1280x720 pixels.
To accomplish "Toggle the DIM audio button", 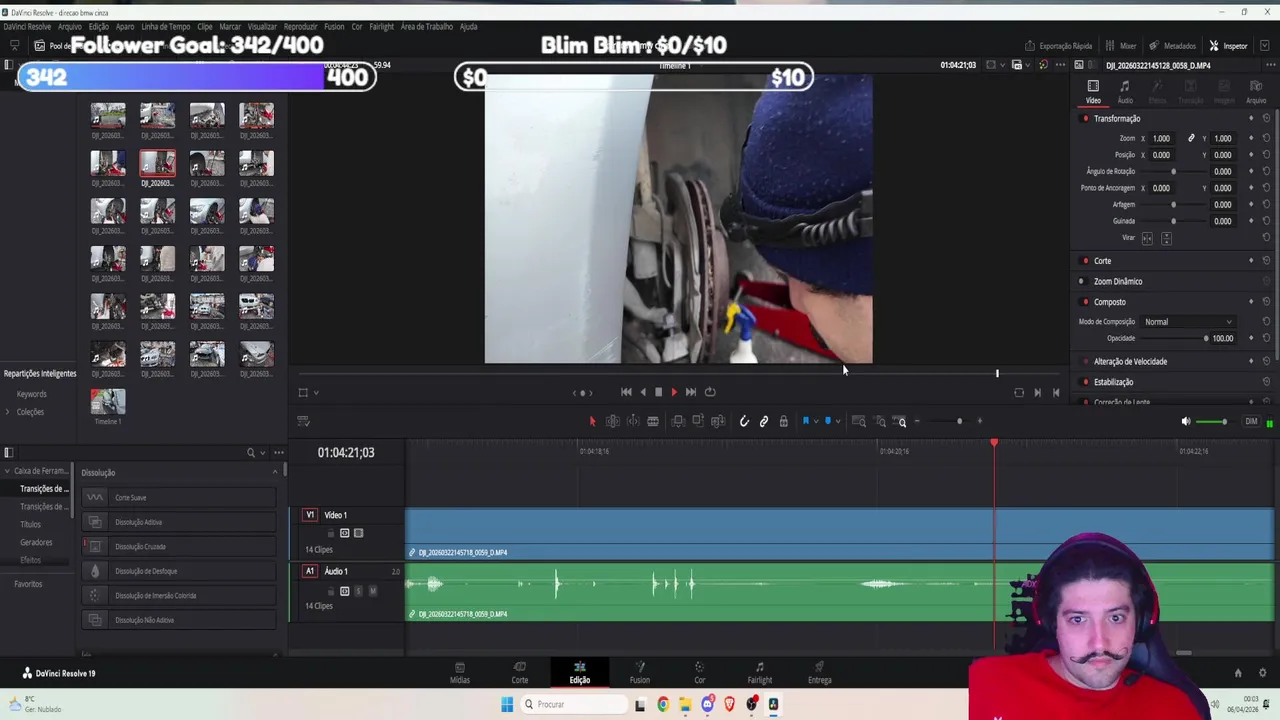I will tap(1251, 422).
